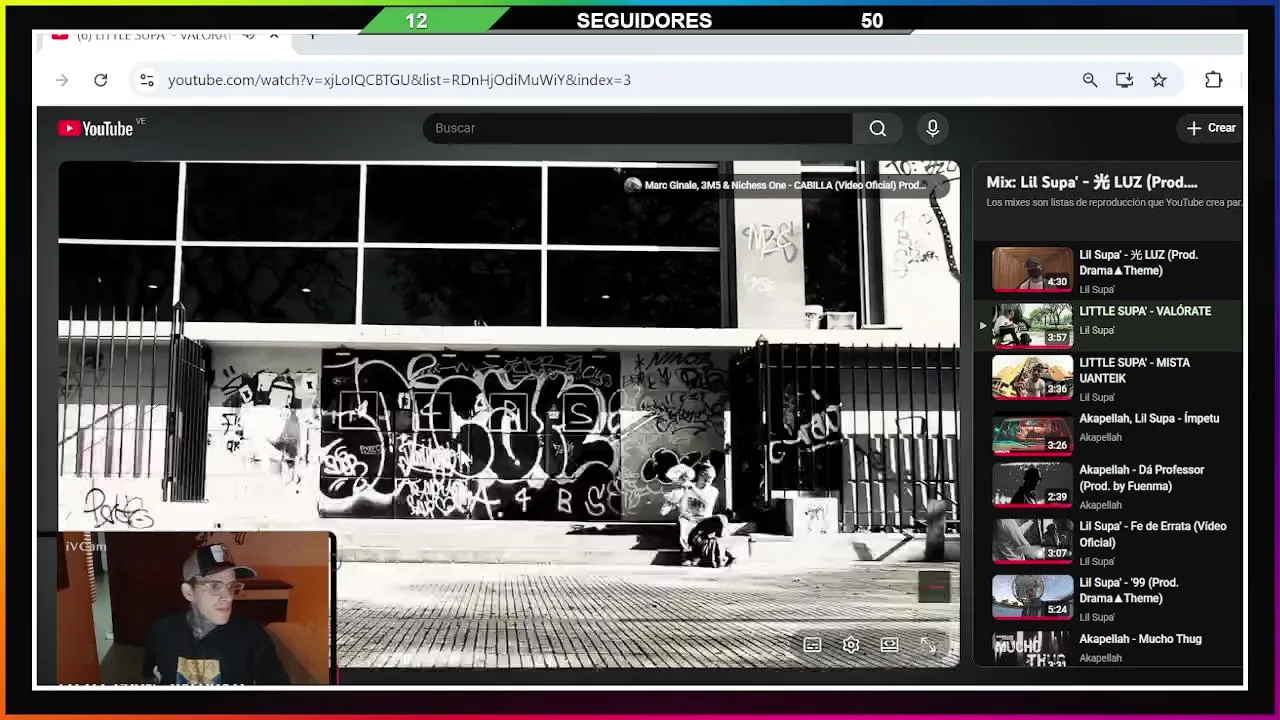
Task: Close the LITTLE SUPA browser tab
Action: coord(276,35)
